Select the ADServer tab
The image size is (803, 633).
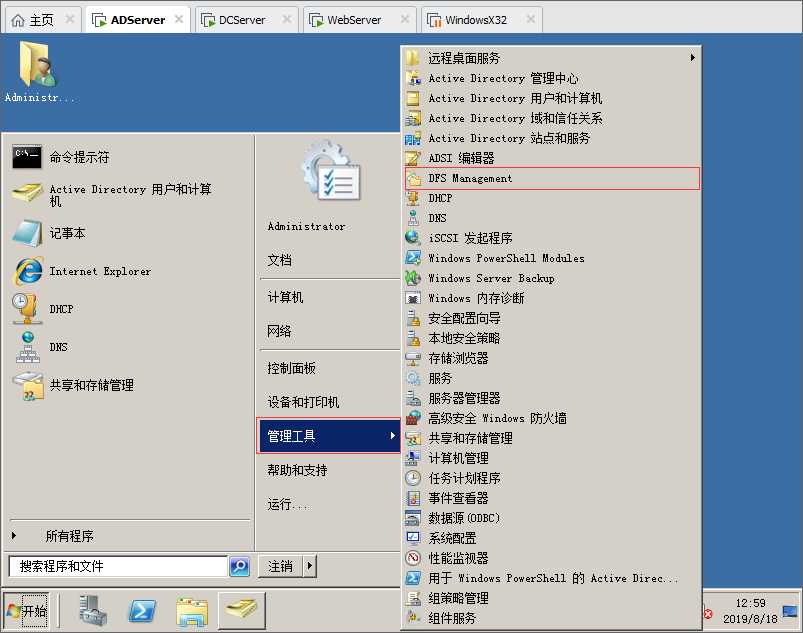pos(137,20)
